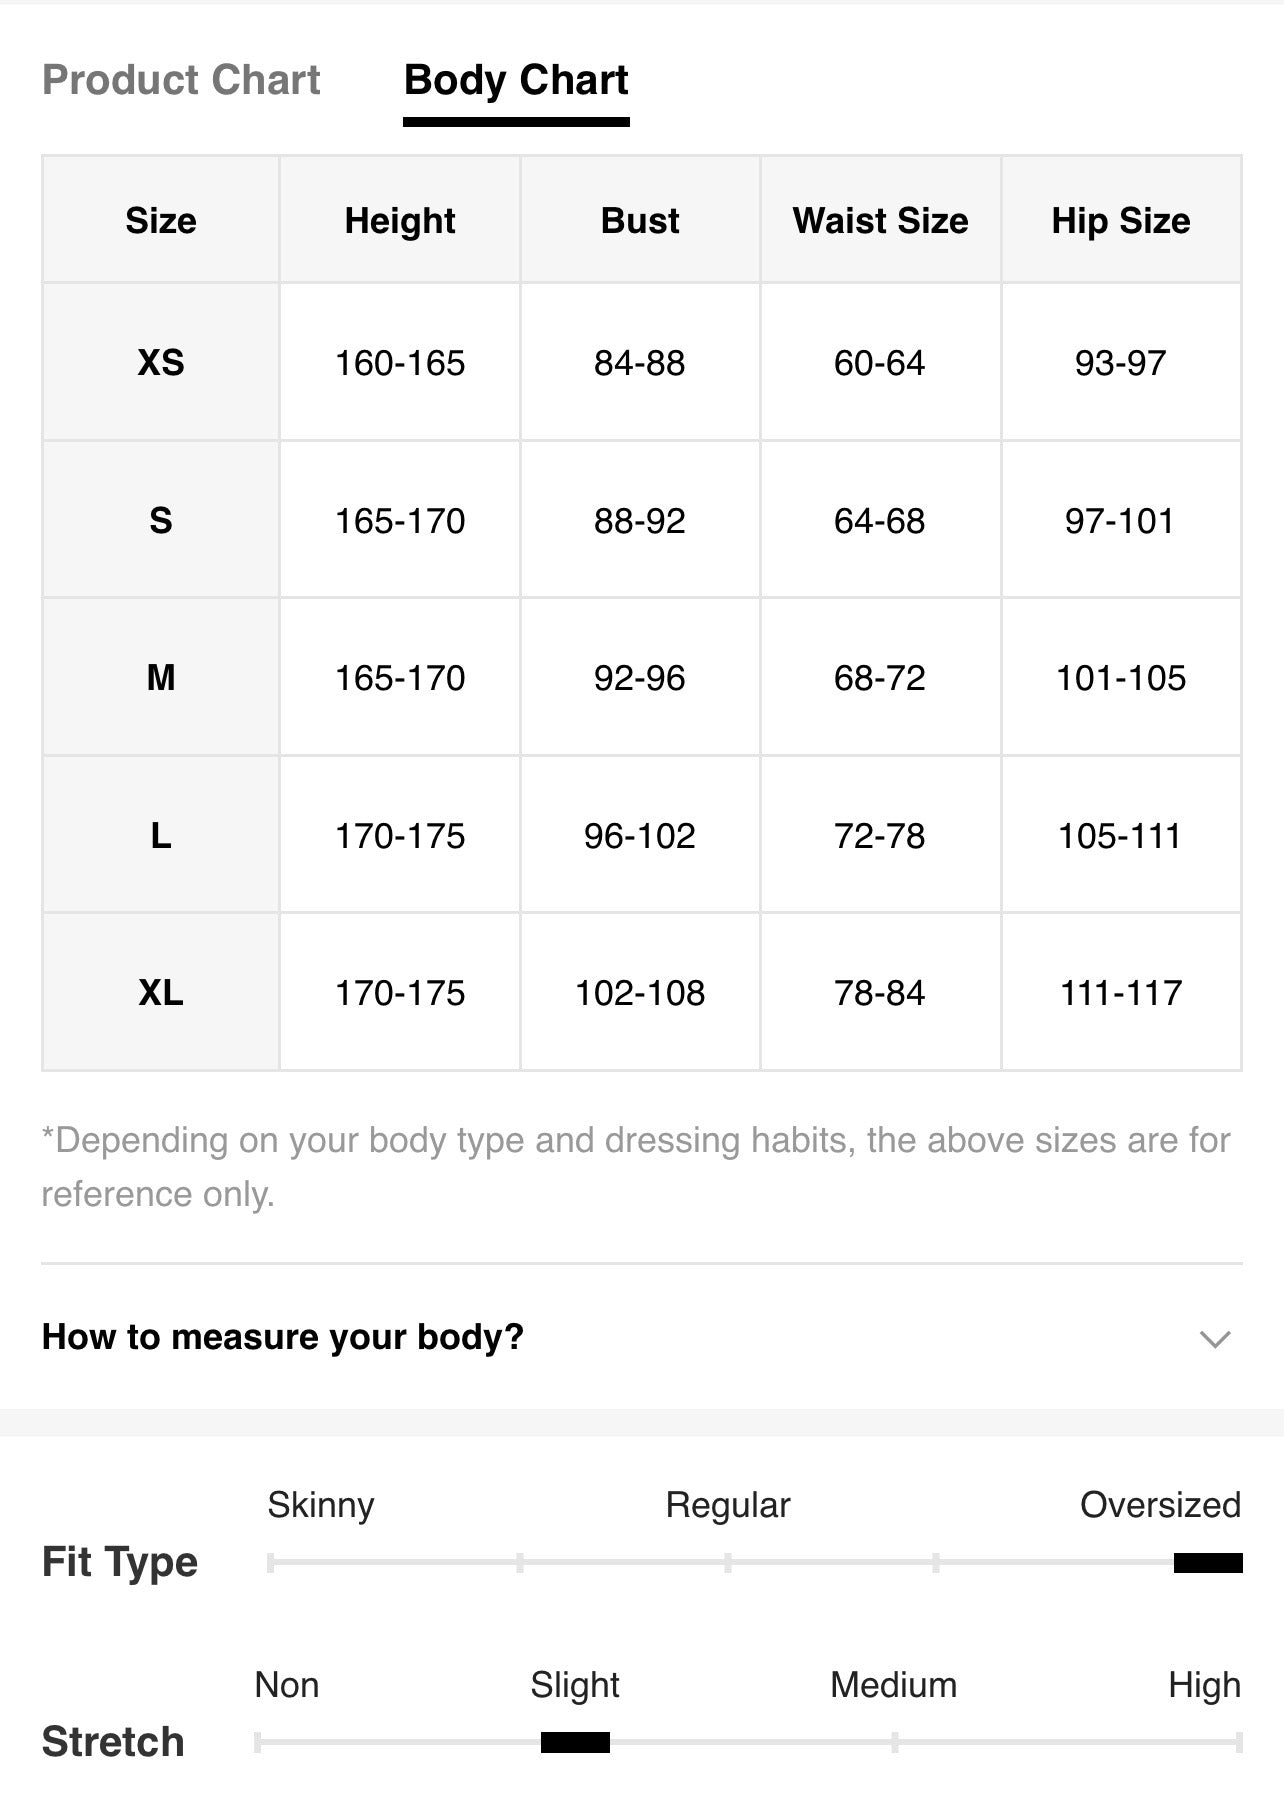Click the Height column header
This screenshot has width=1284, height=1794.
click(x=400, y=220)
